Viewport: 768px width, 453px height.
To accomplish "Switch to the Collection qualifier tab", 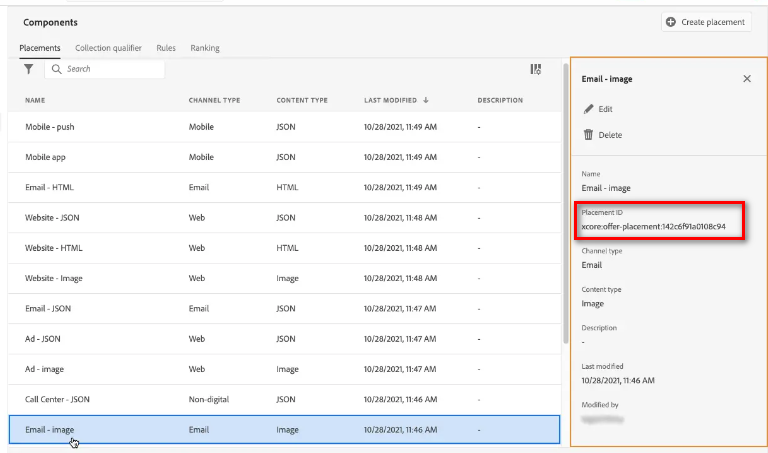I will (108, 48).
